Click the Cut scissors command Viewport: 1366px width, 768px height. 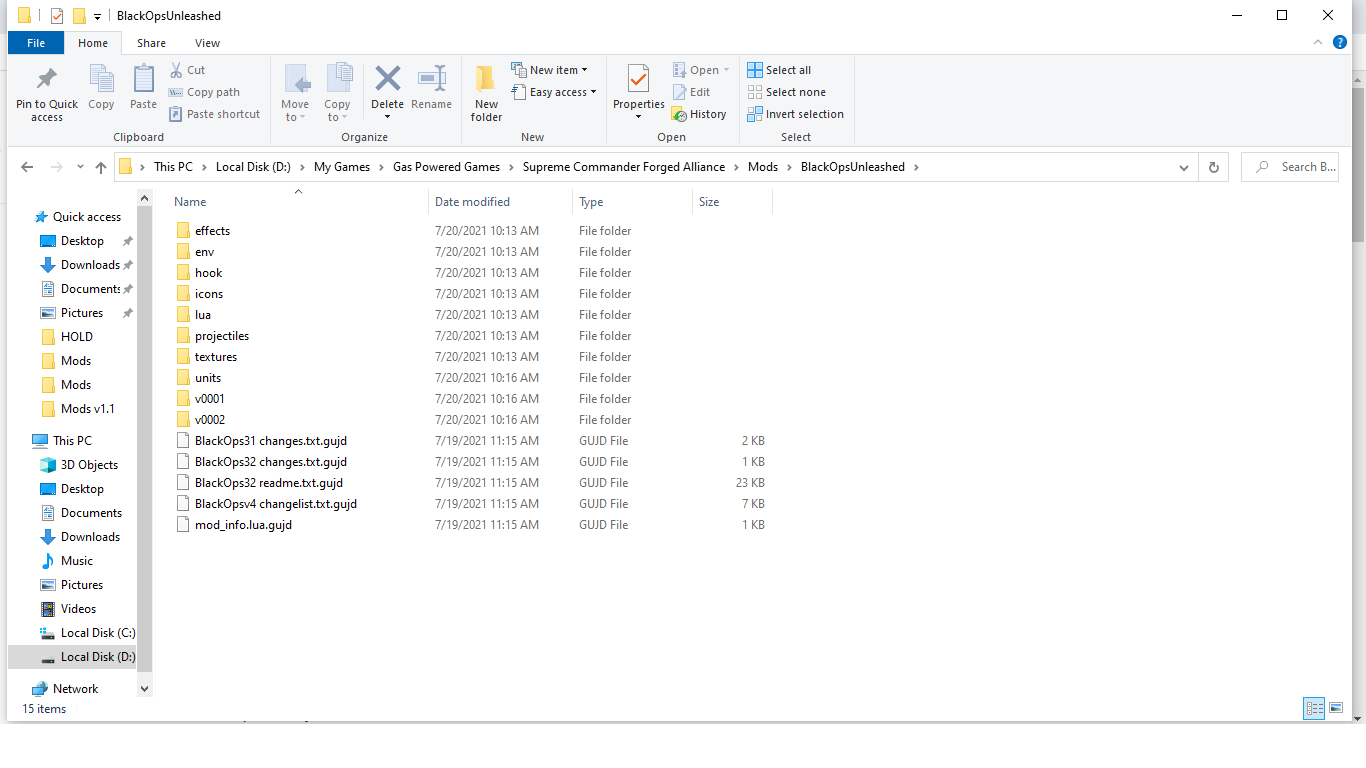coord(187,70)
